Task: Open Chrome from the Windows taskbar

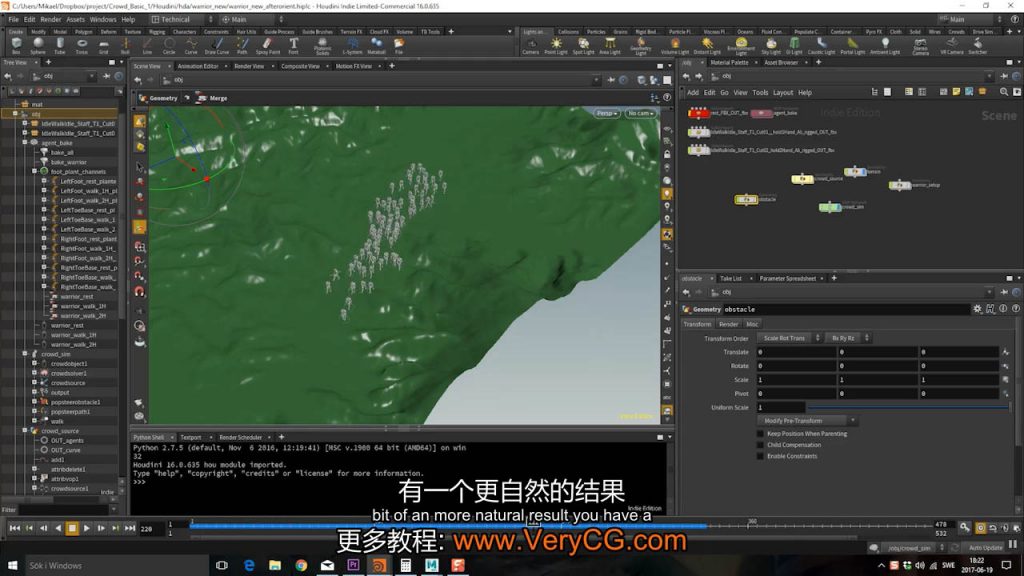Action: (301, 565)
